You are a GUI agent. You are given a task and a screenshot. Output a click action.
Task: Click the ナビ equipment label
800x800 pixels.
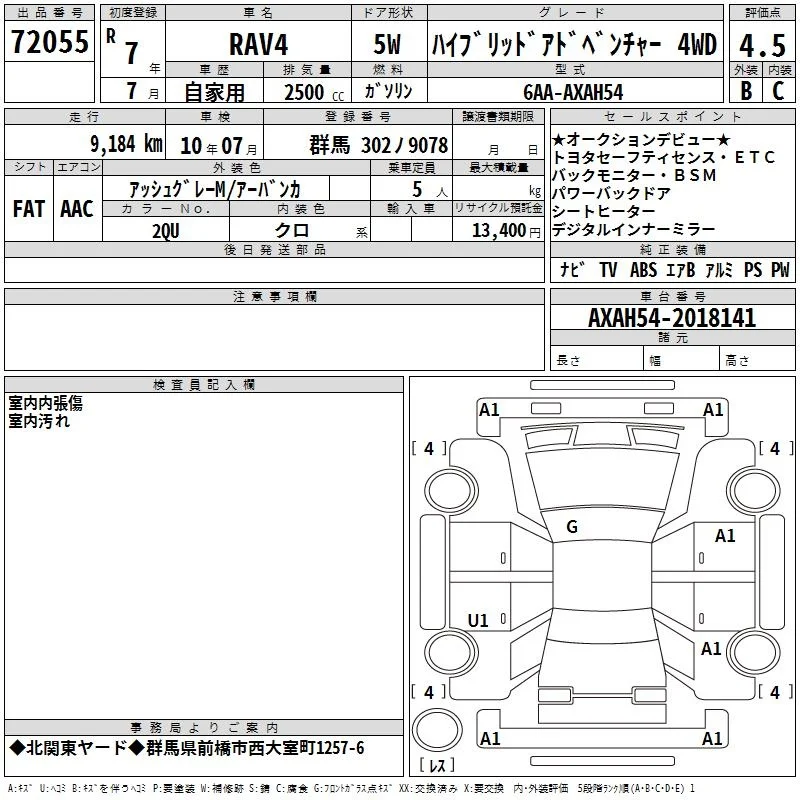(572, 269)
